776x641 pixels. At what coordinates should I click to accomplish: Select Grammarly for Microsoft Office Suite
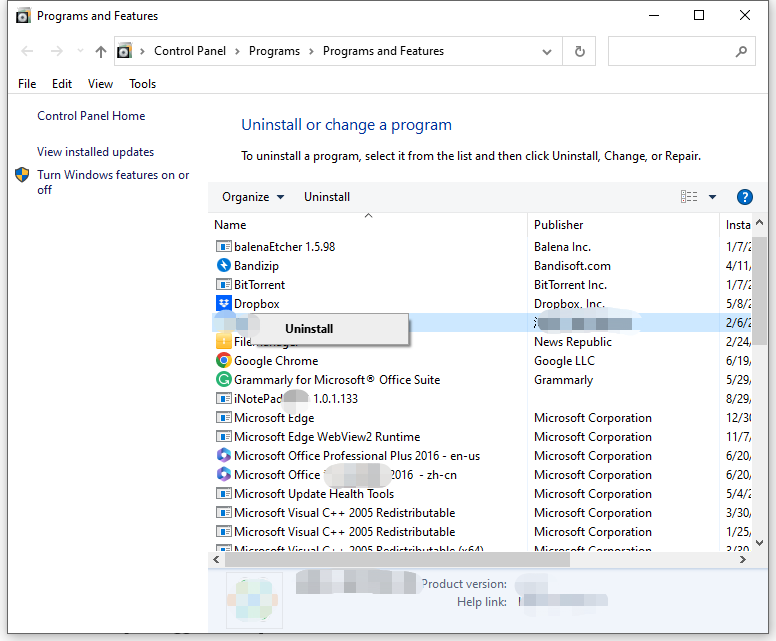pyautogui.click(x=337, y=380)
